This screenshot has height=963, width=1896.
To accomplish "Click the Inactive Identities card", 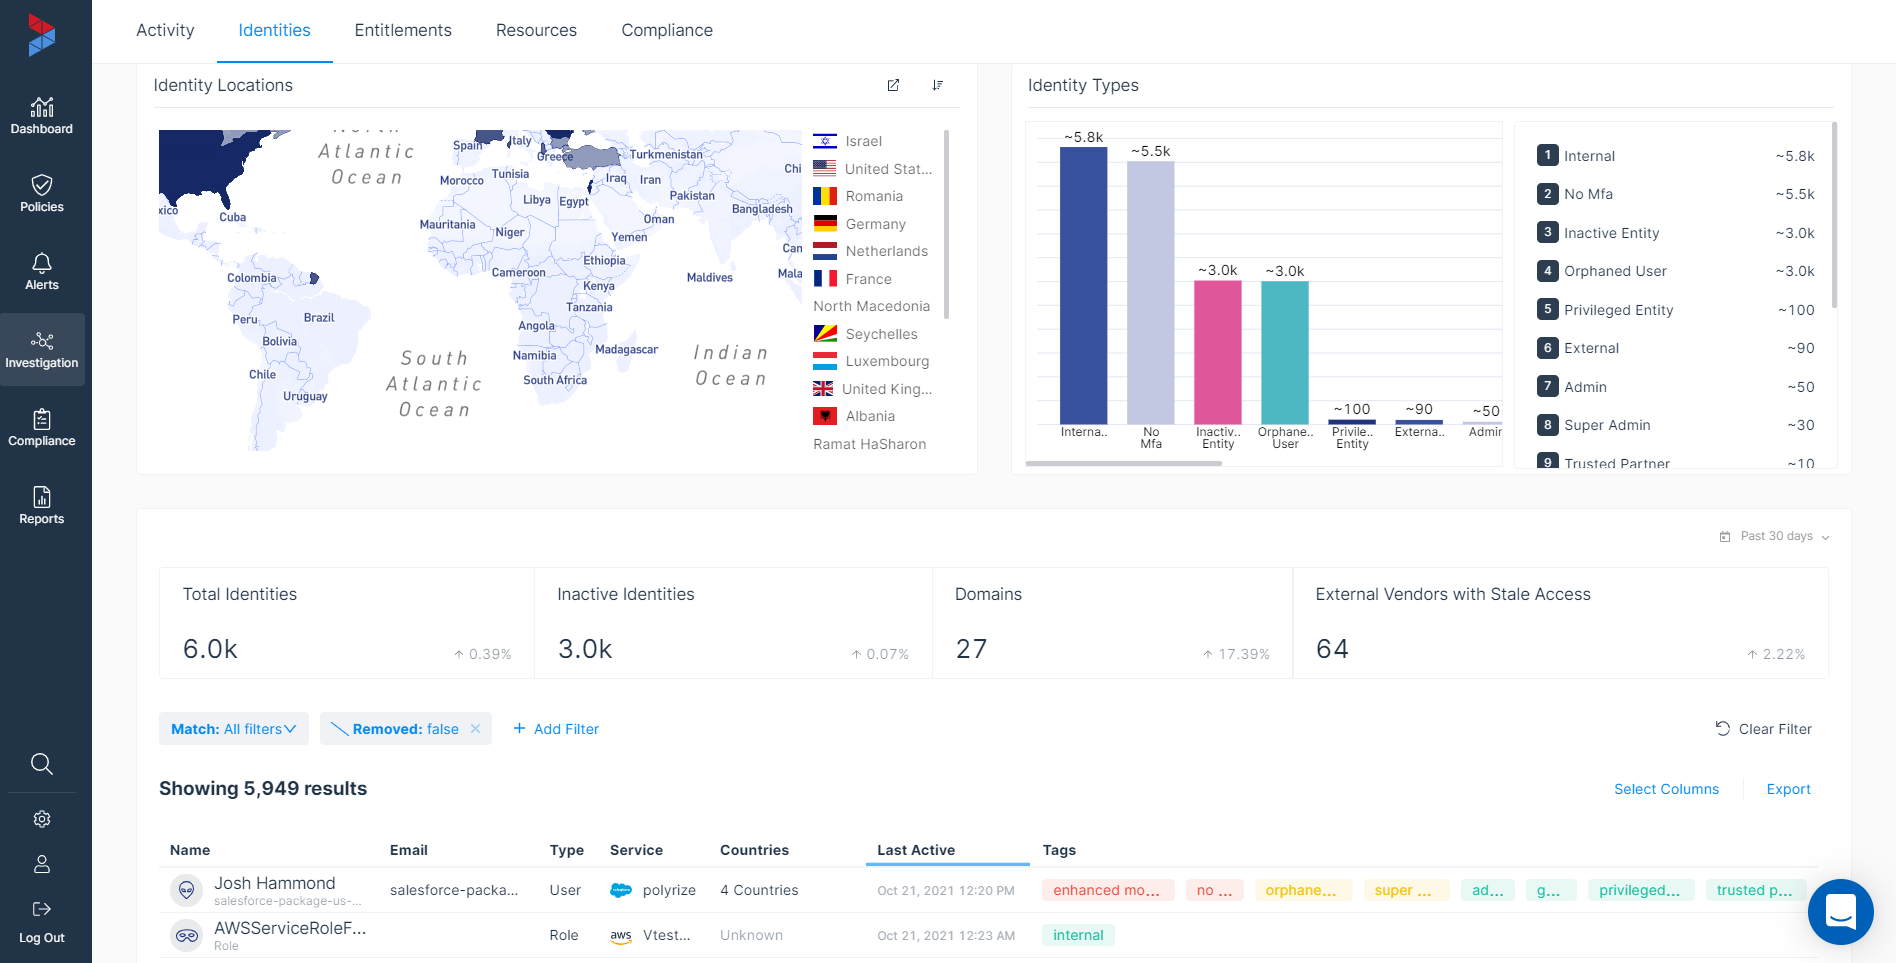I will coord(733,623).
